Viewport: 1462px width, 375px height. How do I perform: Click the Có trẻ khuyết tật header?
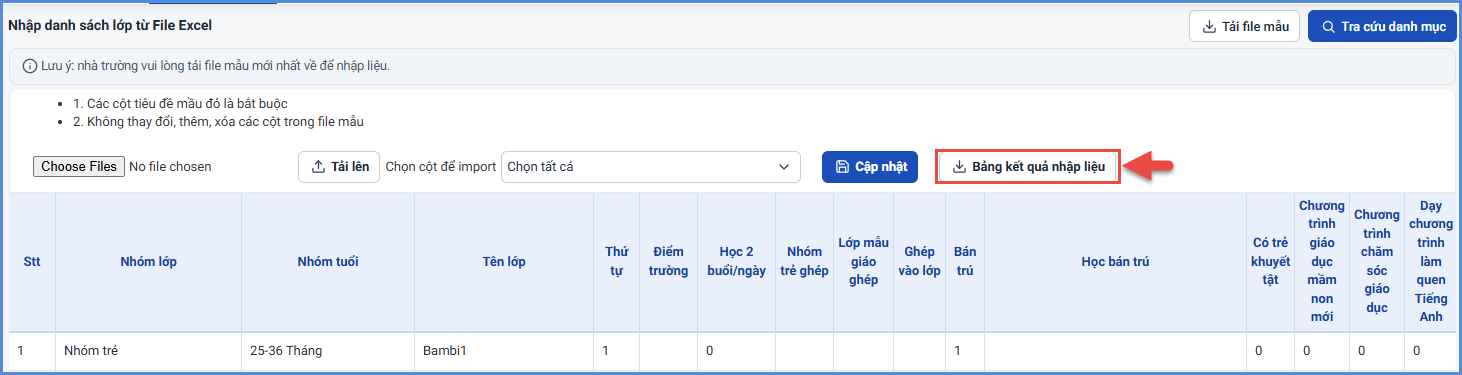point(1270,262)
